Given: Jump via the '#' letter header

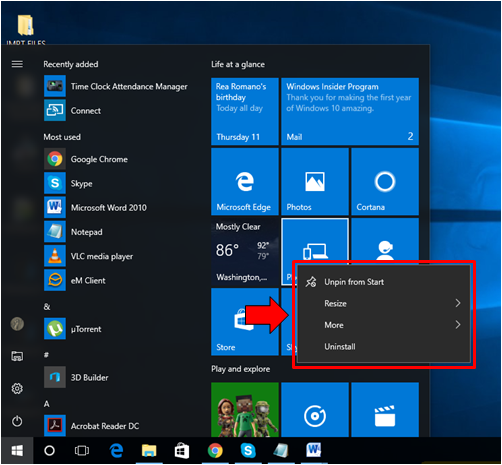Looking at the screenshot, I should pyautogui.click(x=46, y=355).
